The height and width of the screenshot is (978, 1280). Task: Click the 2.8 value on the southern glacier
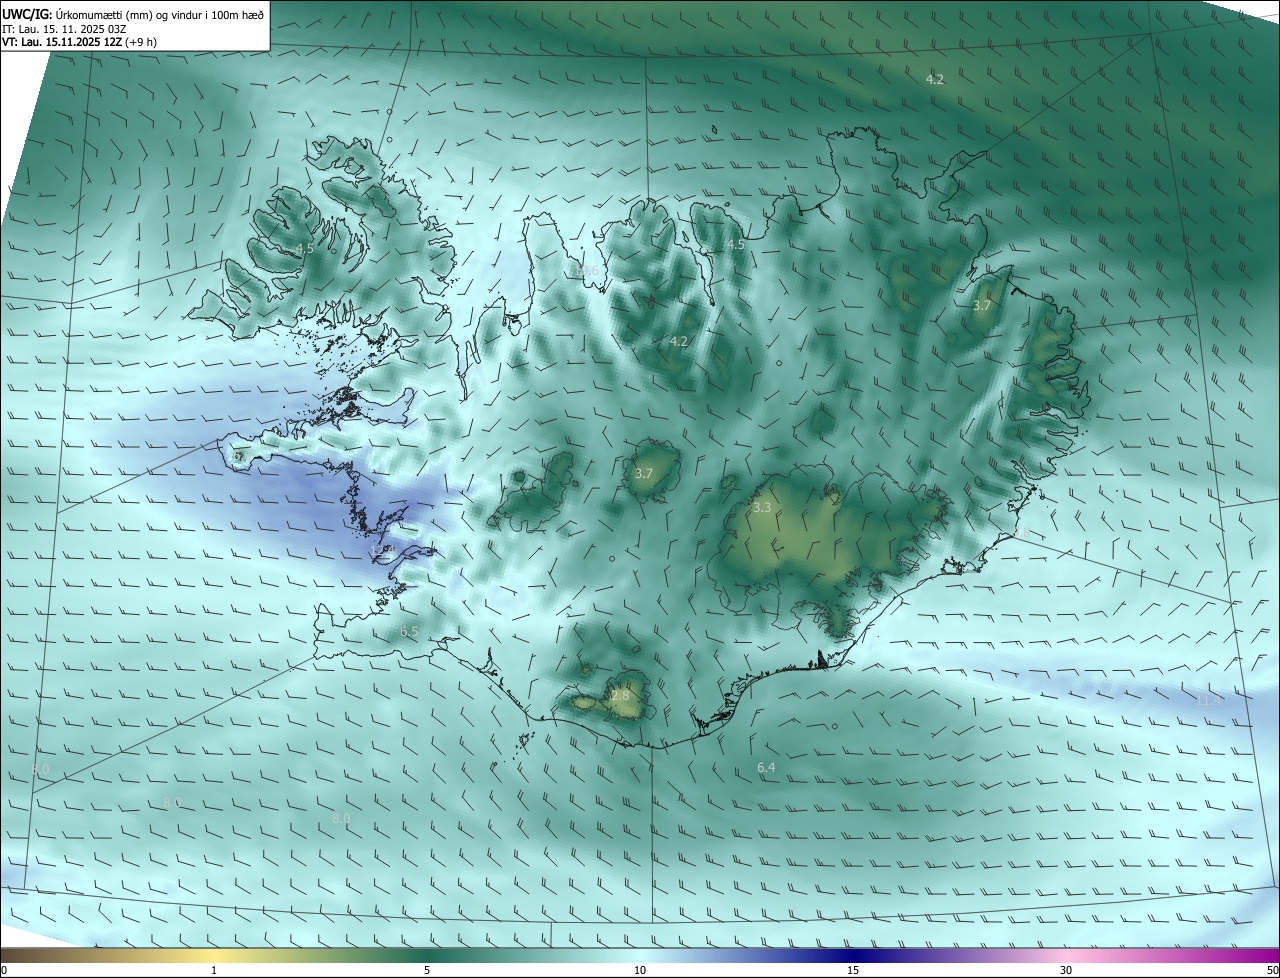[620, 695]
